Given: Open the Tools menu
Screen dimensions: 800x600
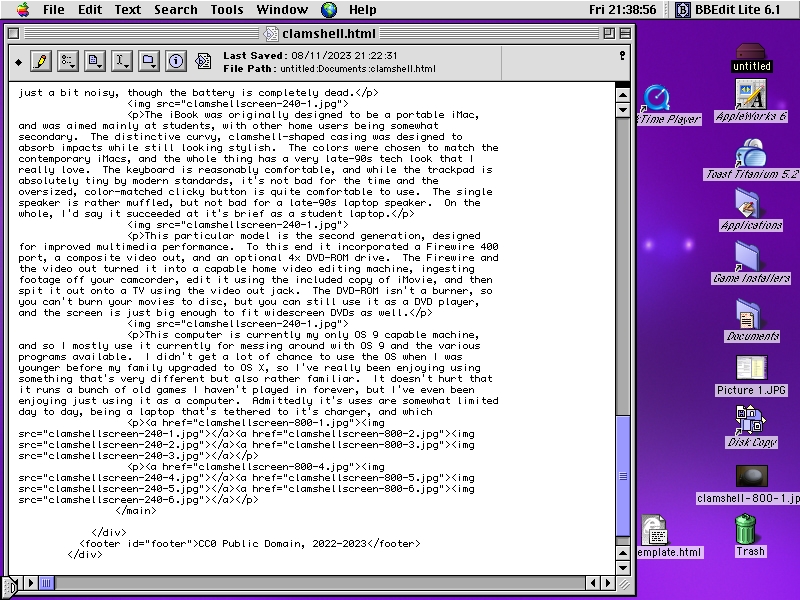Looking at the screenshot, I should 227,10.
